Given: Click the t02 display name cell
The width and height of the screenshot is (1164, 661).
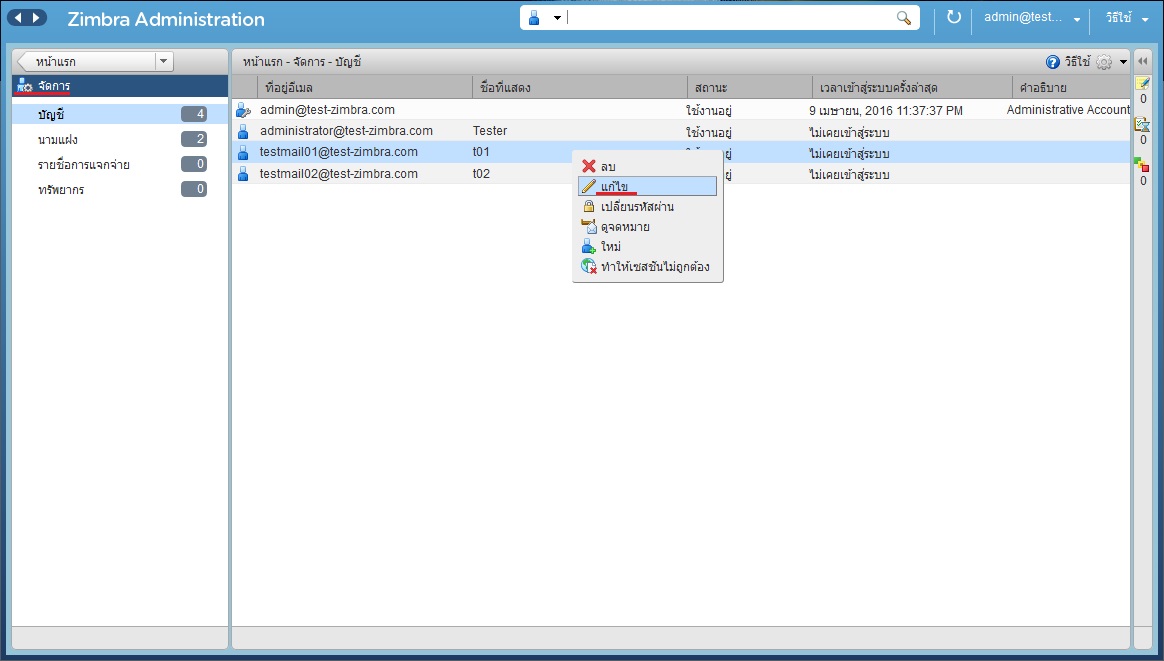Looking at the screenshot, I should (x=481, y=174).
